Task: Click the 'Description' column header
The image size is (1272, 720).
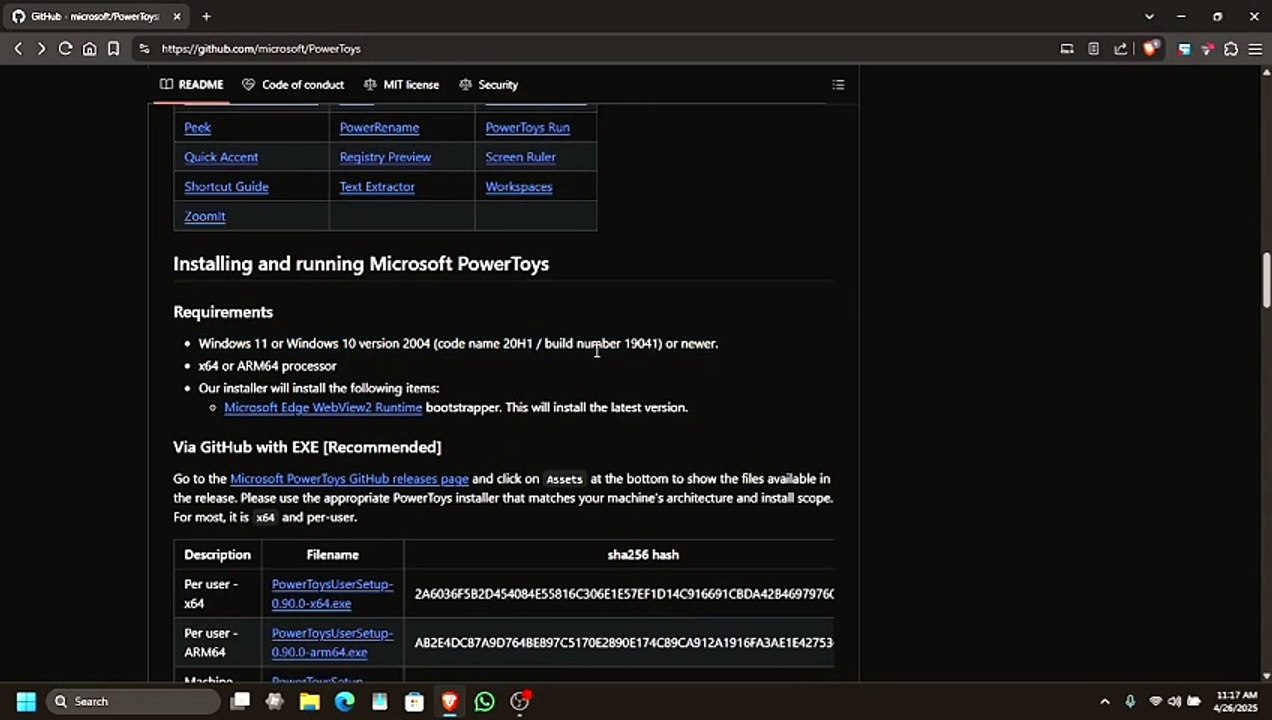Action: click(217, 555)
